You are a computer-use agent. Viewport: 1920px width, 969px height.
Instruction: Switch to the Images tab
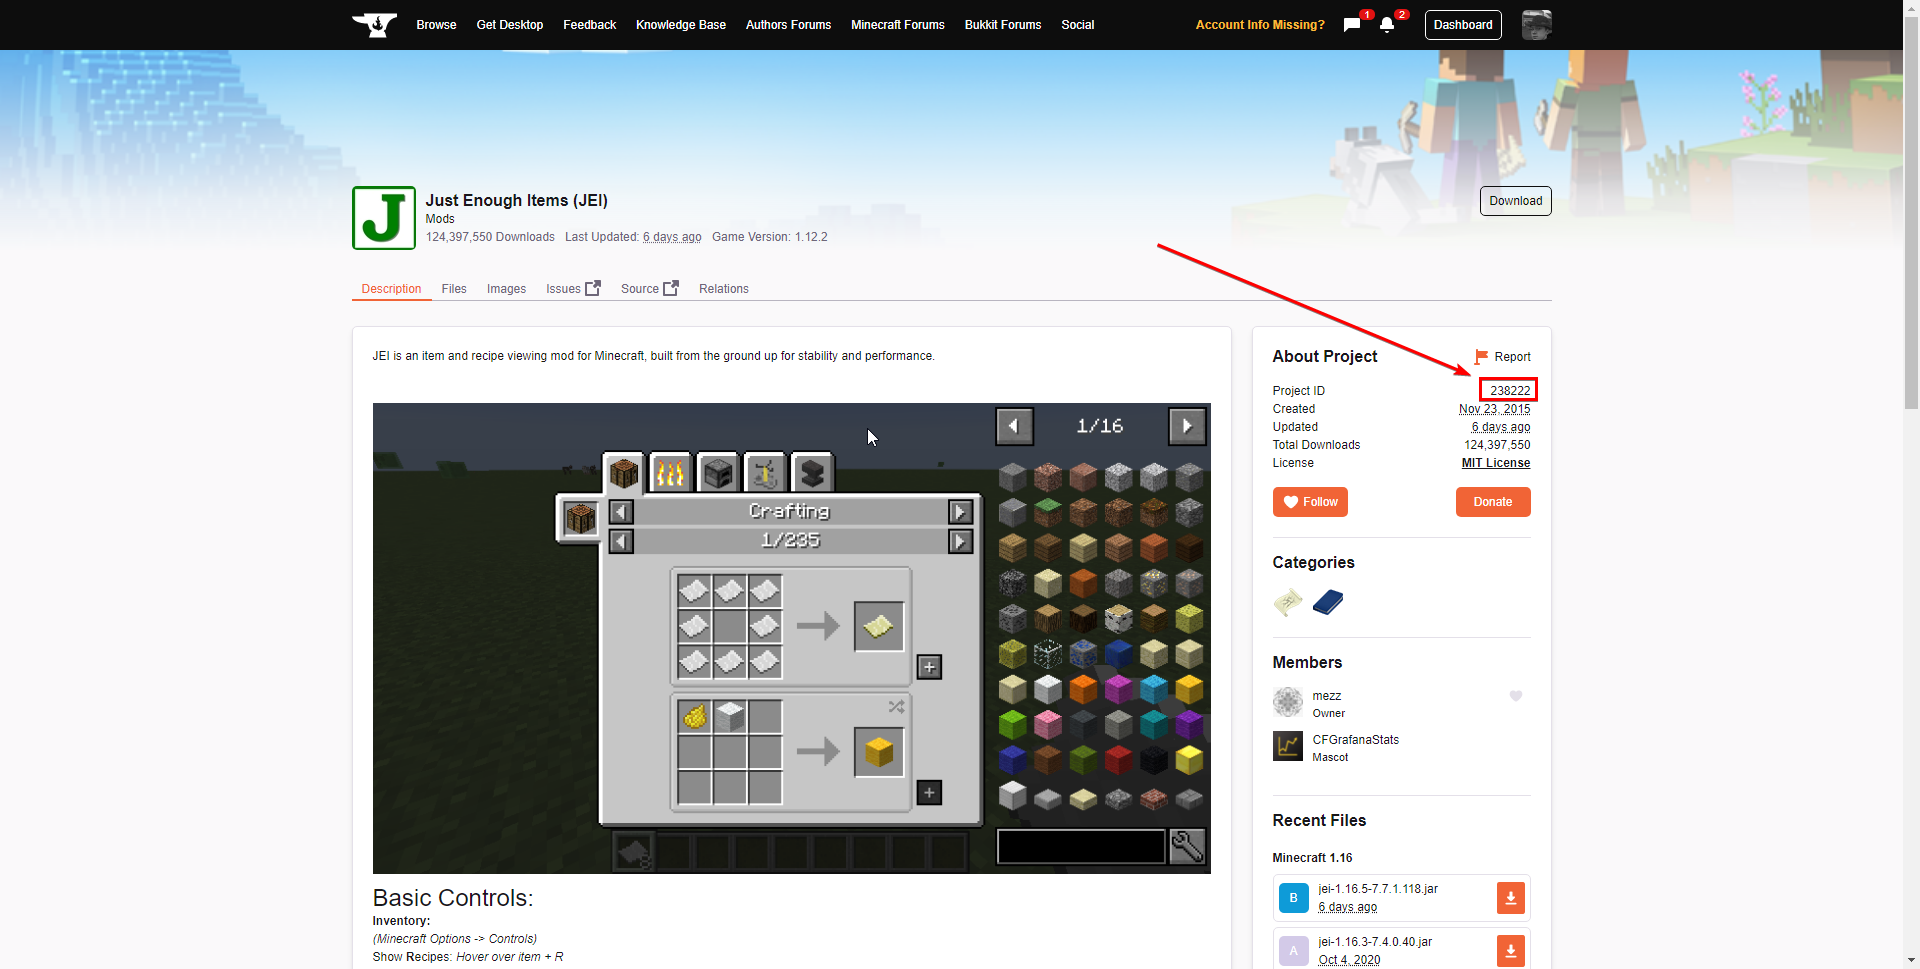tap(506, 289)
